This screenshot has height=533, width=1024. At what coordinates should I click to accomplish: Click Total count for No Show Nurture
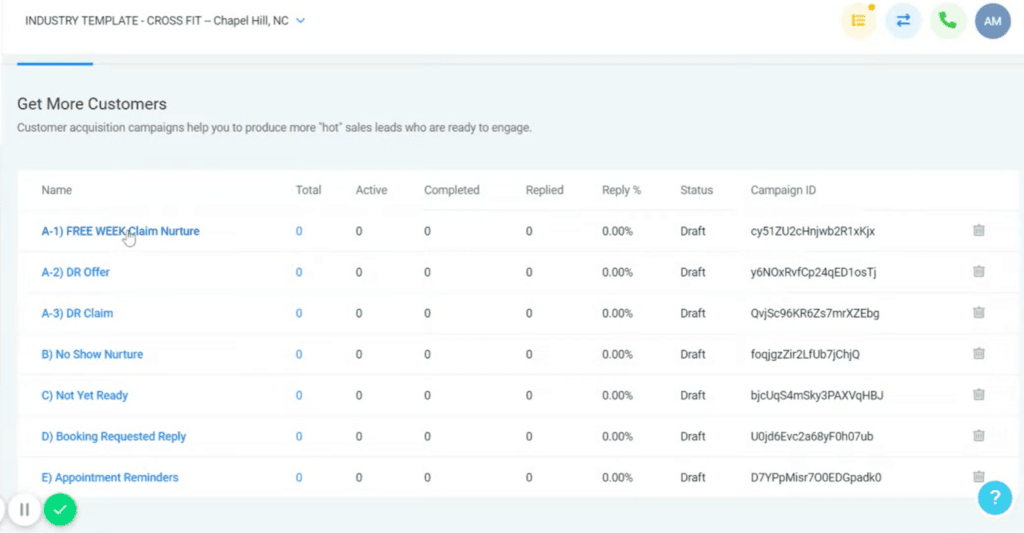298,354
